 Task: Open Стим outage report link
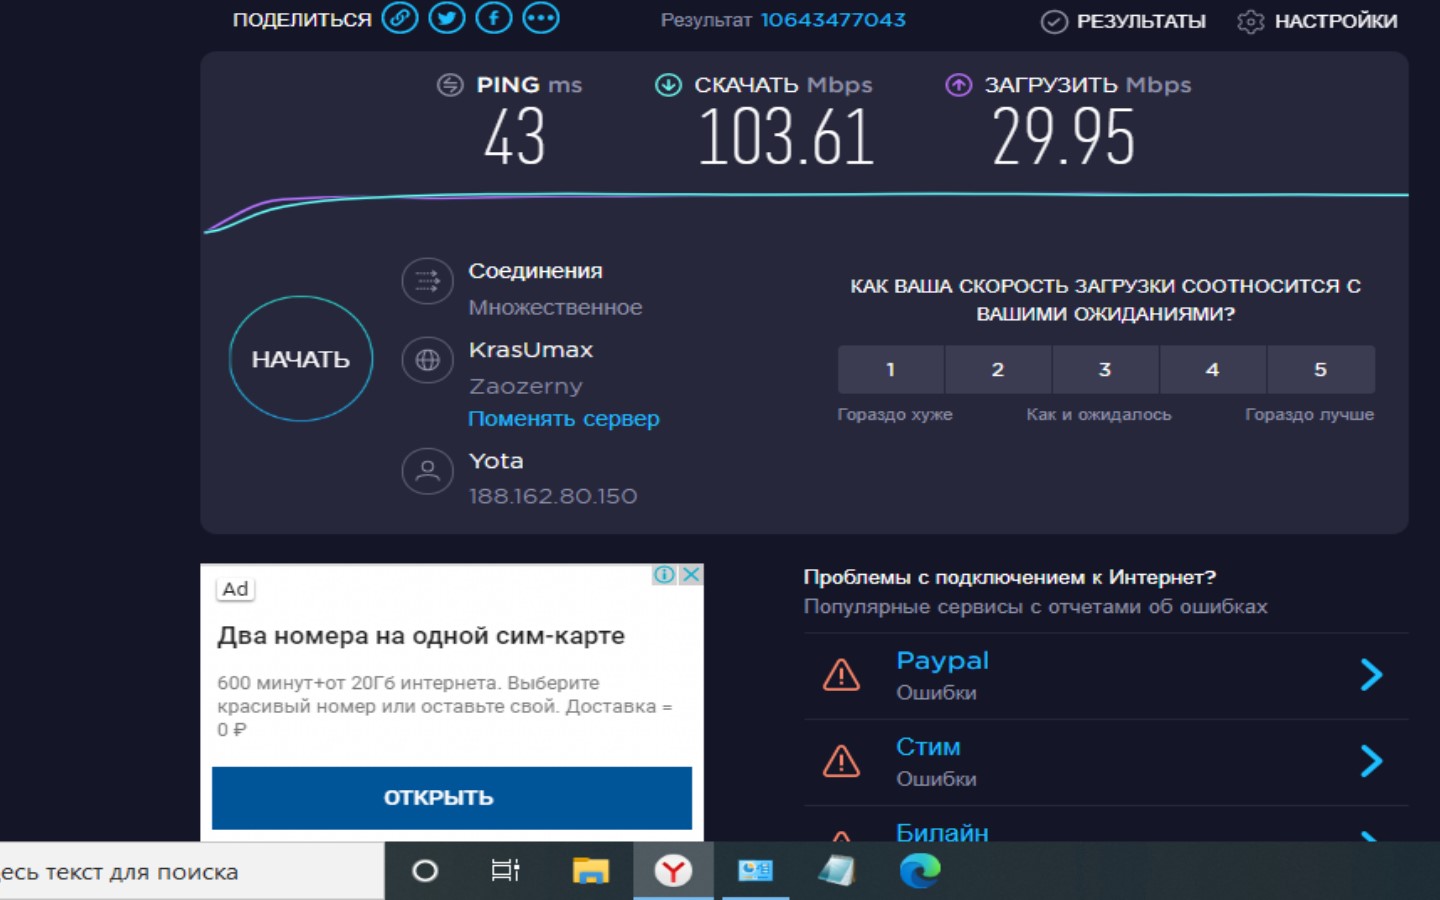point(928,747)
